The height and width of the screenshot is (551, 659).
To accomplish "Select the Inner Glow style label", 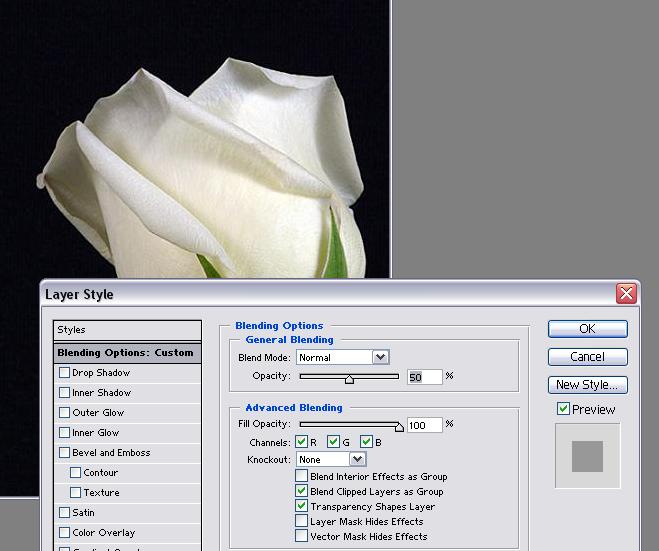I will point(96,432).
